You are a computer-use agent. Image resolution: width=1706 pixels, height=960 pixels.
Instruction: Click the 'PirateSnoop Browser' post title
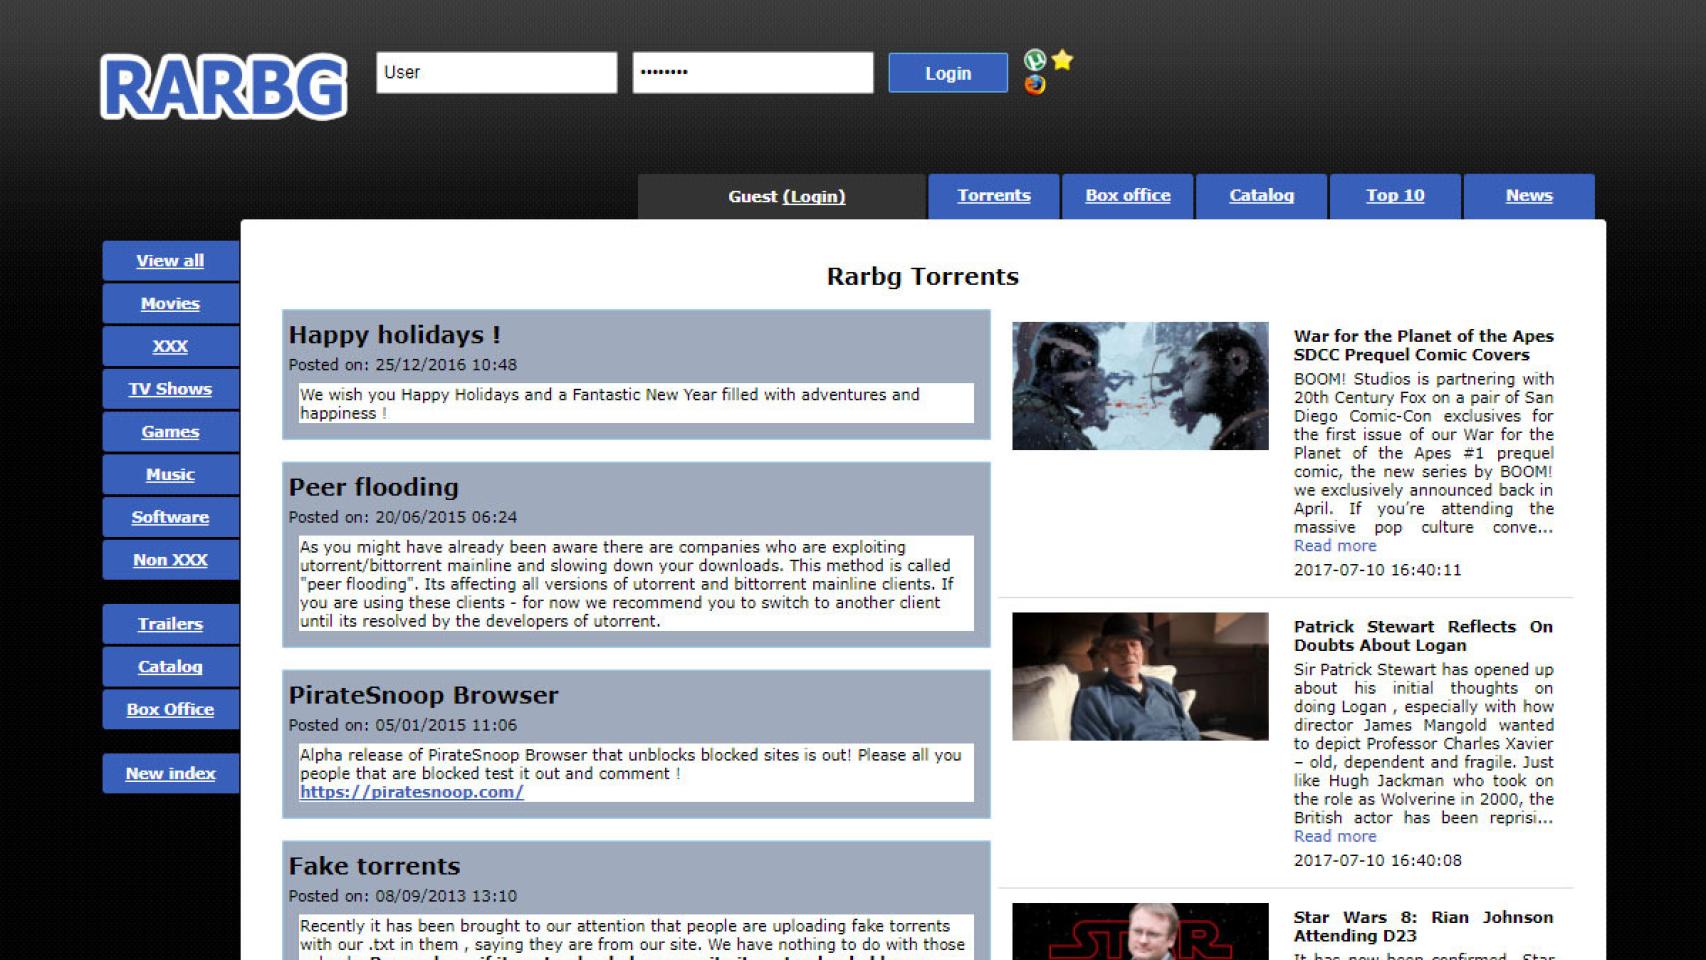(424, 695)
